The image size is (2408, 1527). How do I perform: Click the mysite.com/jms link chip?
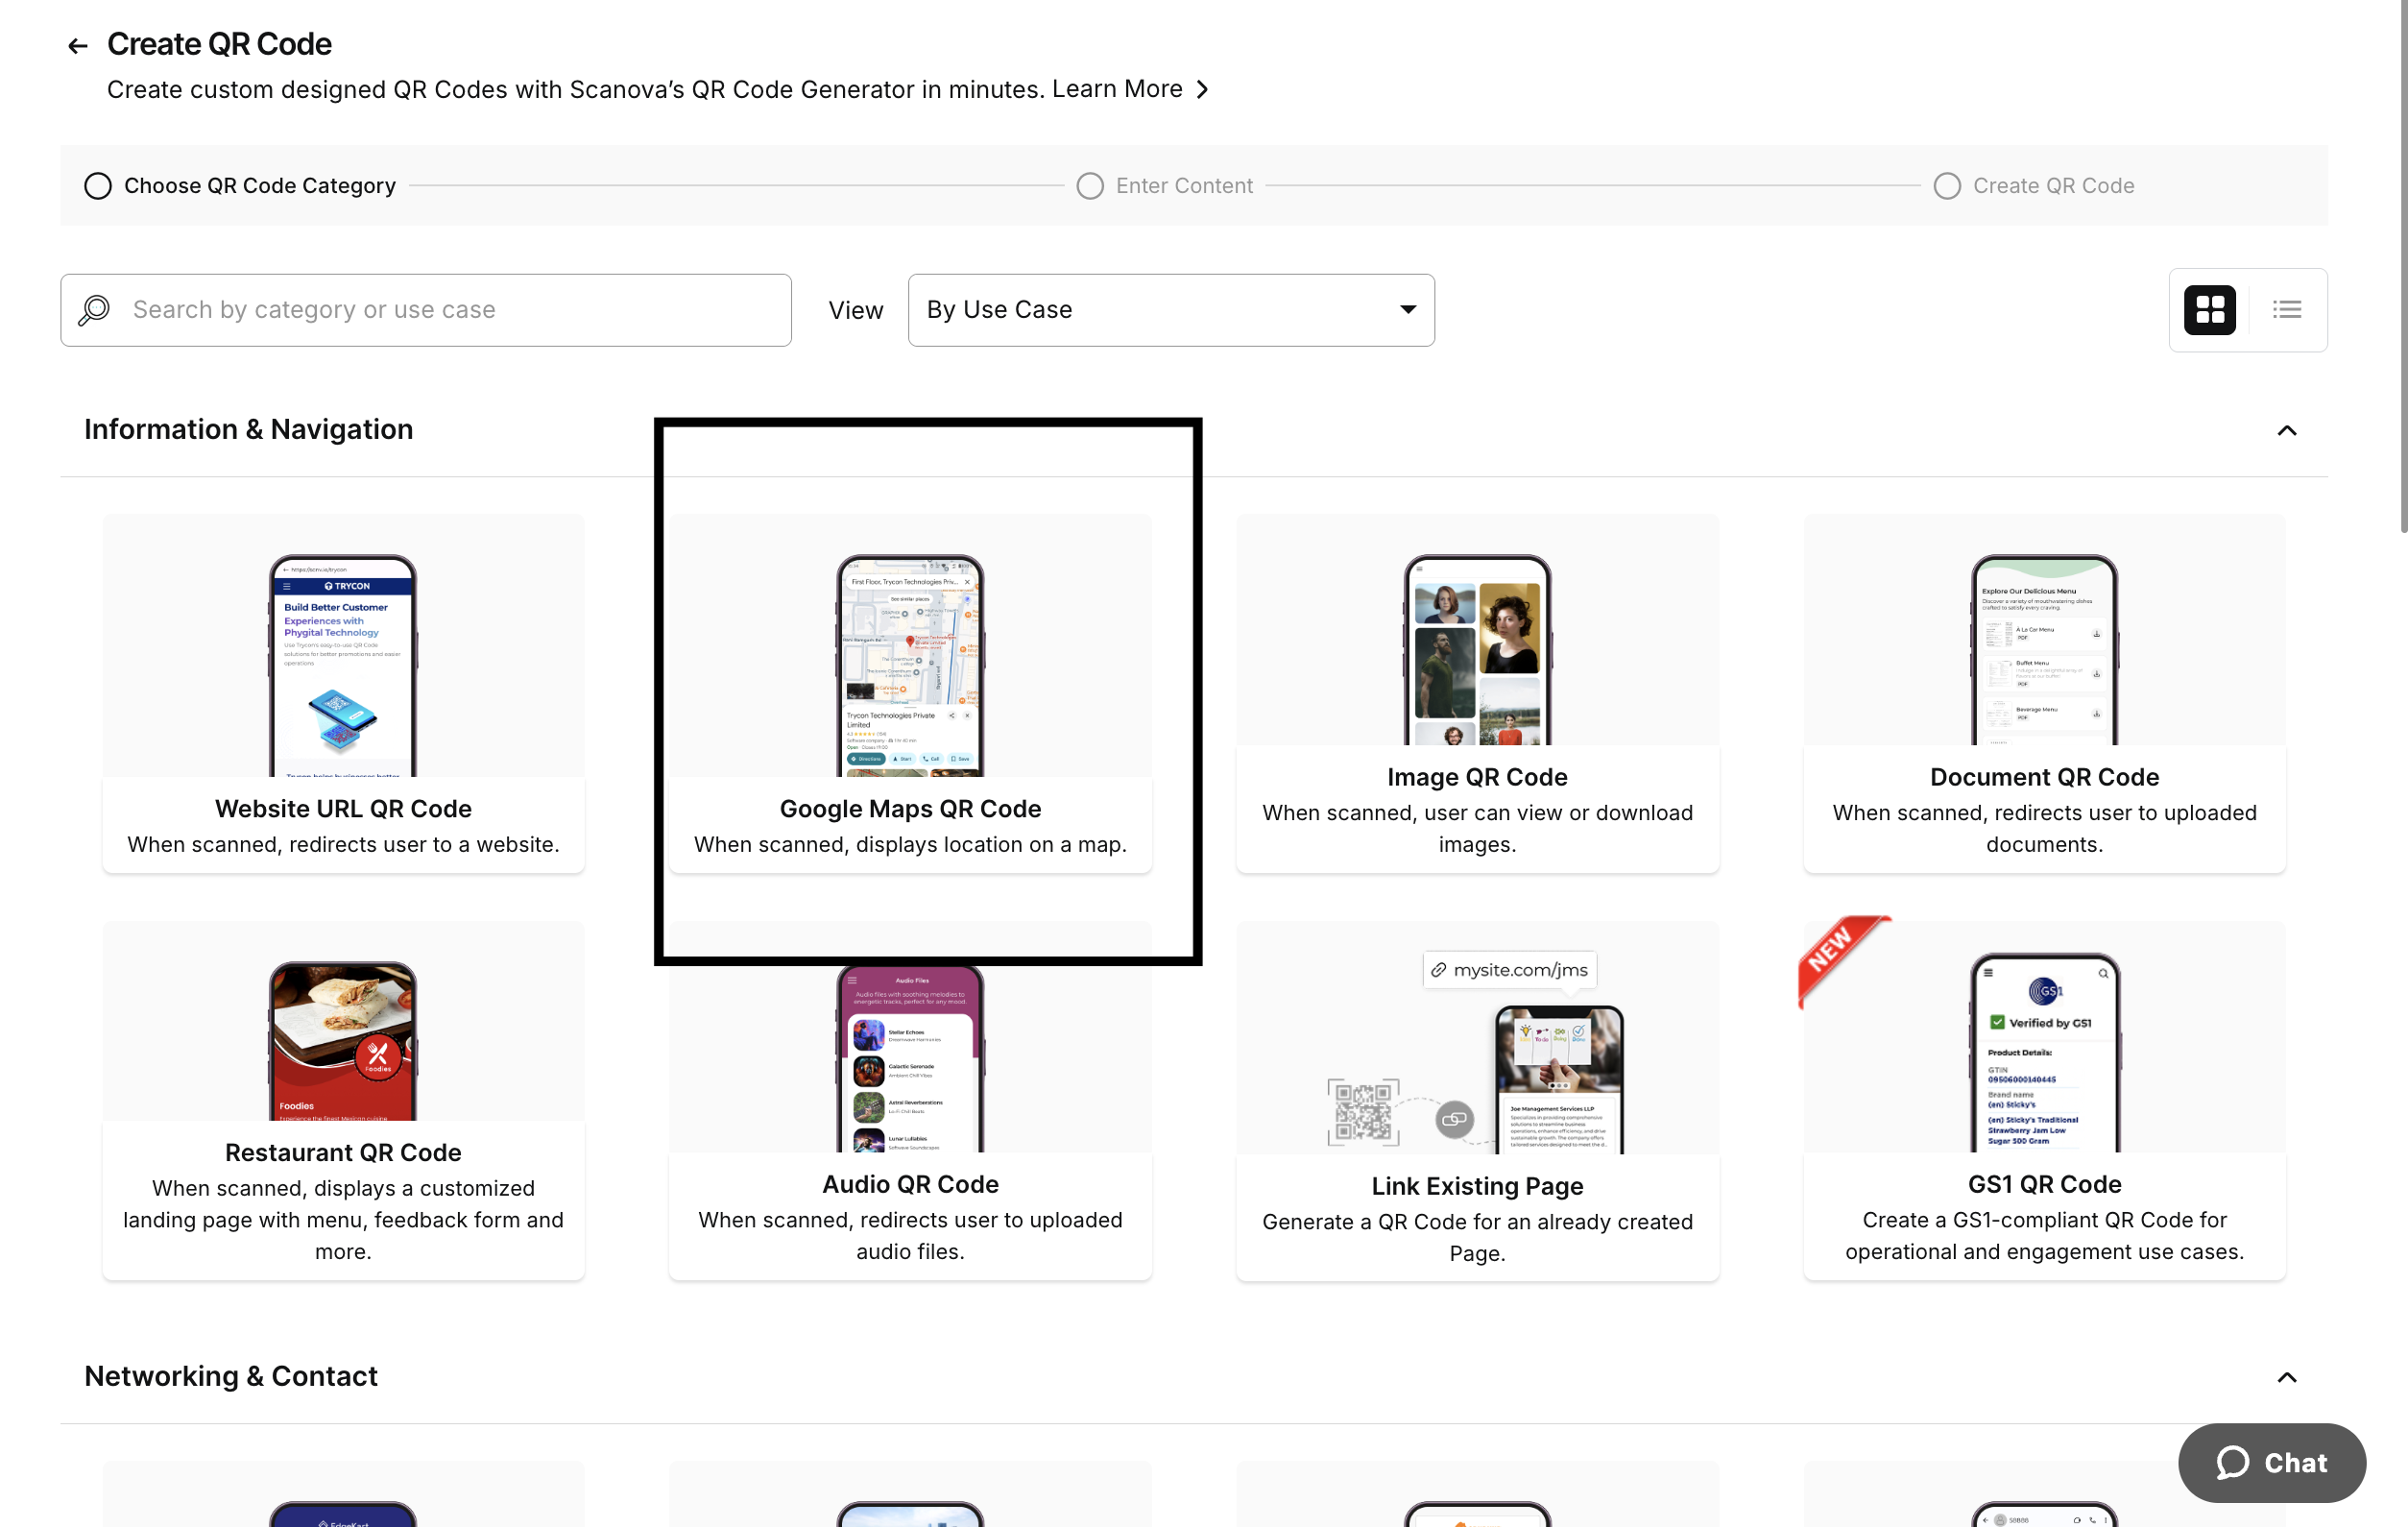(x=1509, y=969)
